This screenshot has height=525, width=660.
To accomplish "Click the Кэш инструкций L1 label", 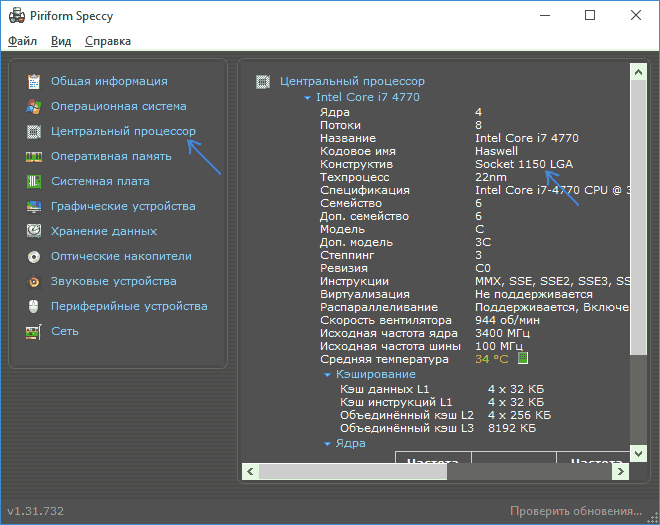I will (396, 402).
